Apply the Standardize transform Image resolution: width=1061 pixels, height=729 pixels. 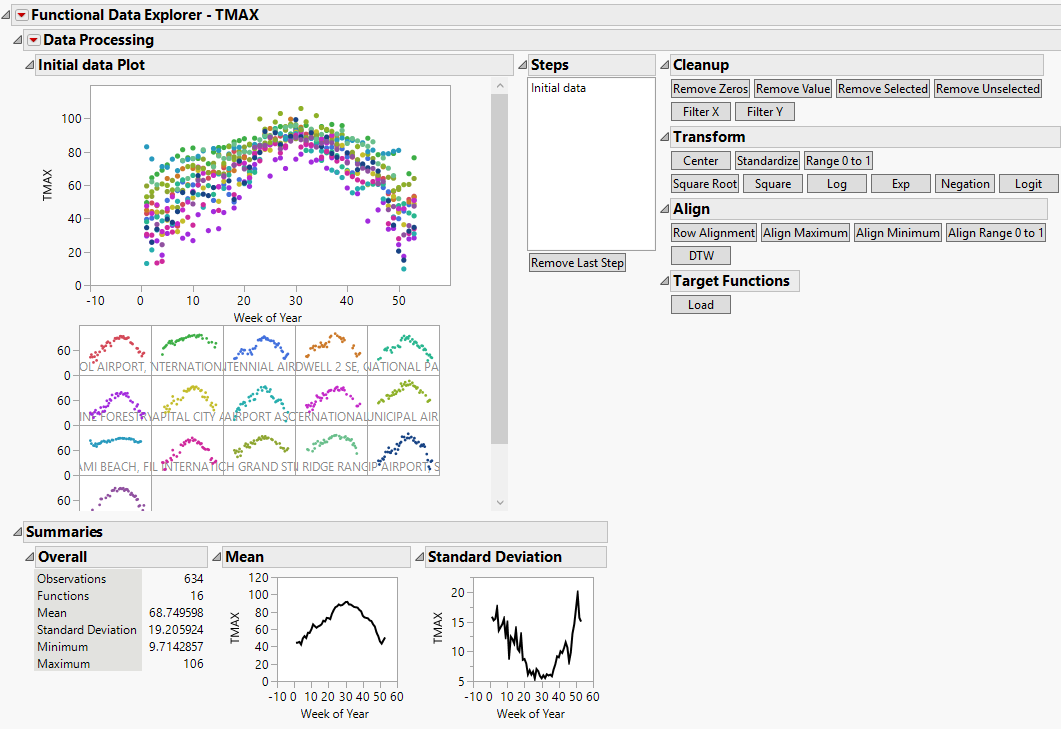click(767, 161)
